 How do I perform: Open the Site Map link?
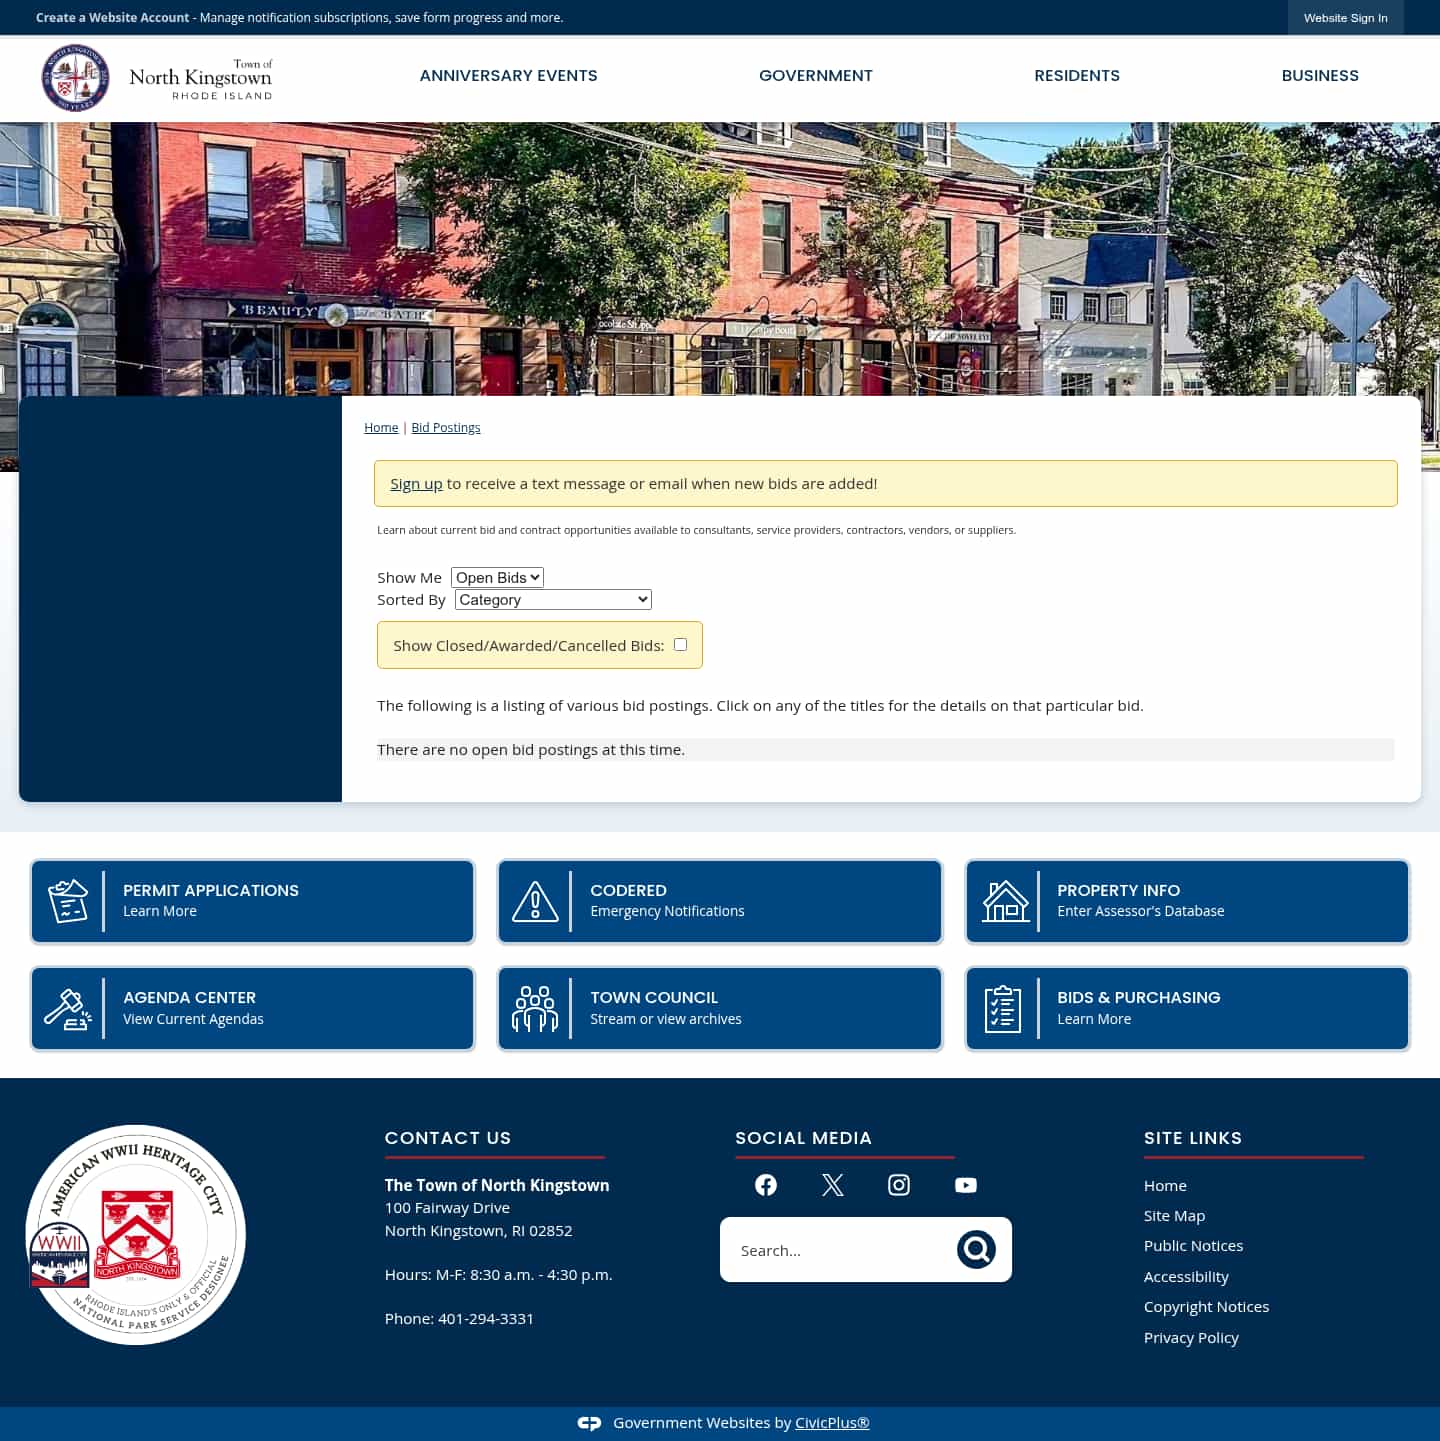pyautogui.click(x=1174, y=1216)
